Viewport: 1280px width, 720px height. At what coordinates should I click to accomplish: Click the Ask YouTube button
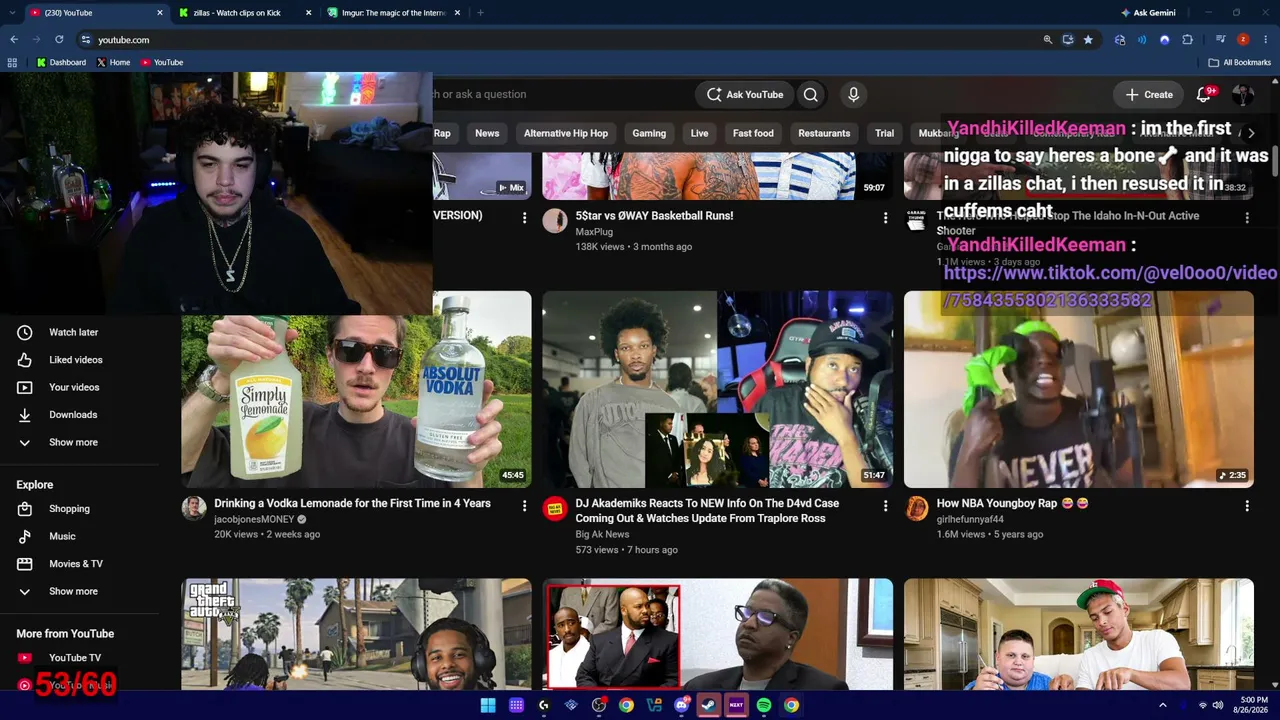tap(745, 94)
